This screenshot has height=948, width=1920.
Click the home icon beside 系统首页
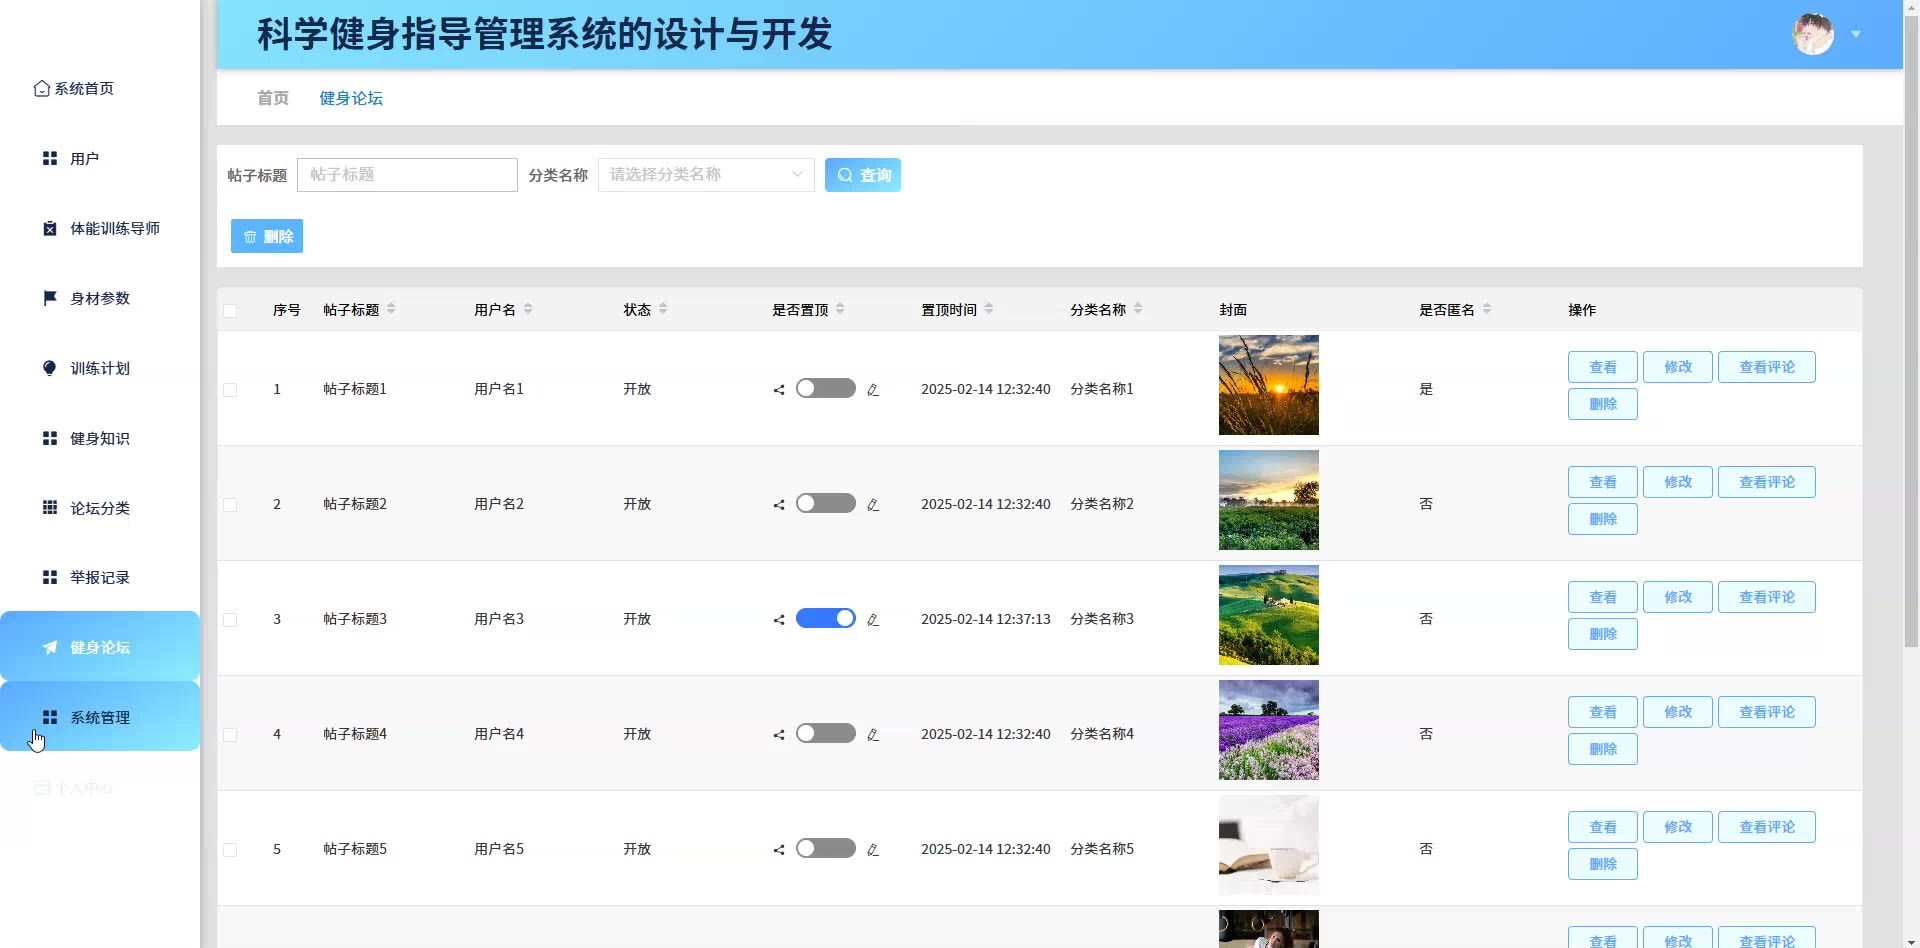click(x=41, y=89)
